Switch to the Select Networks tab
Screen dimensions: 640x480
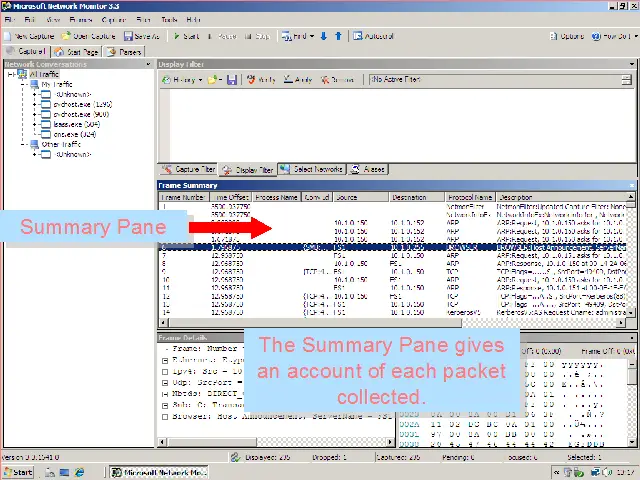tap(312, 169)
